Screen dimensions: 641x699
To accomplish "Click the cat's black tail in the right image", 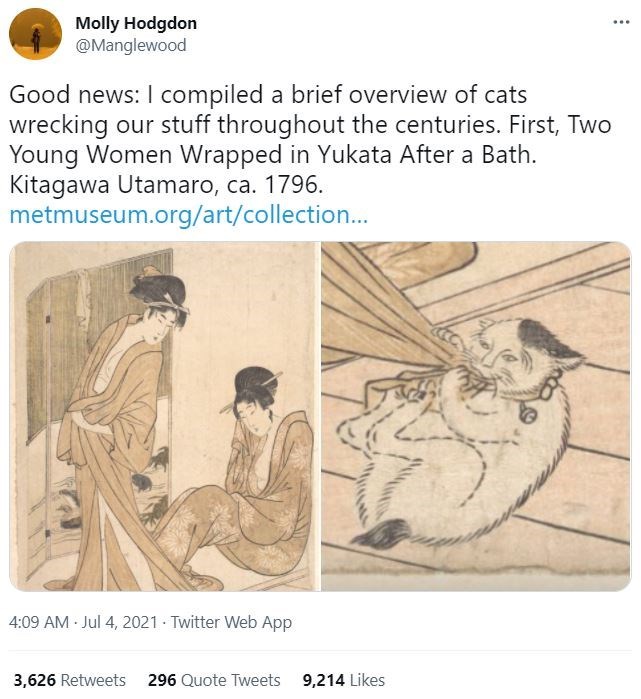I will point(382,537).
